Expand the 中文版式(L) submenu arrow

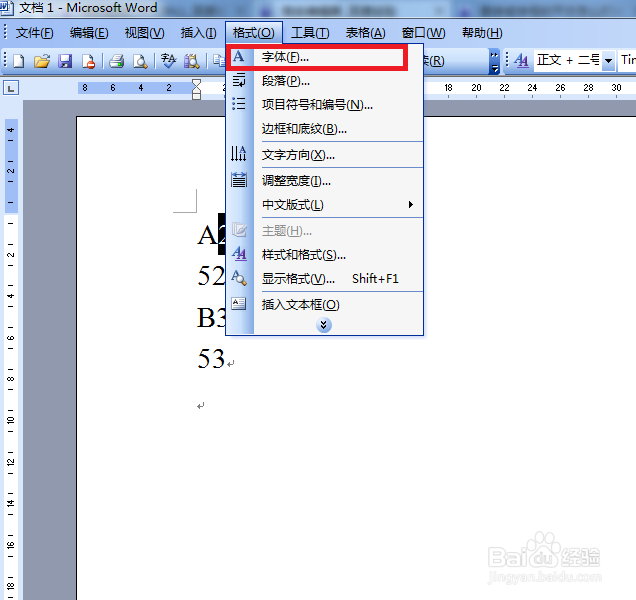pos(410,204)
